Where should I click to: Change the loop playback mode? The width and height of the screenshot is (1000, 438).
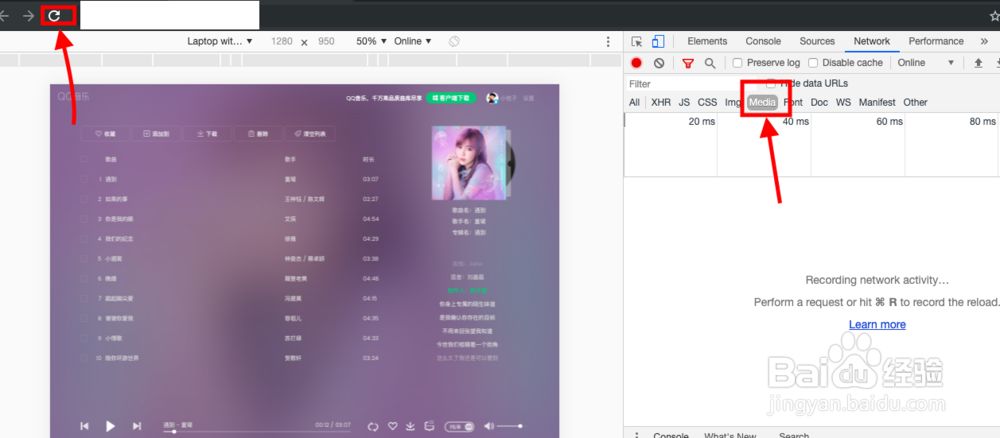(x=373, y=426)
